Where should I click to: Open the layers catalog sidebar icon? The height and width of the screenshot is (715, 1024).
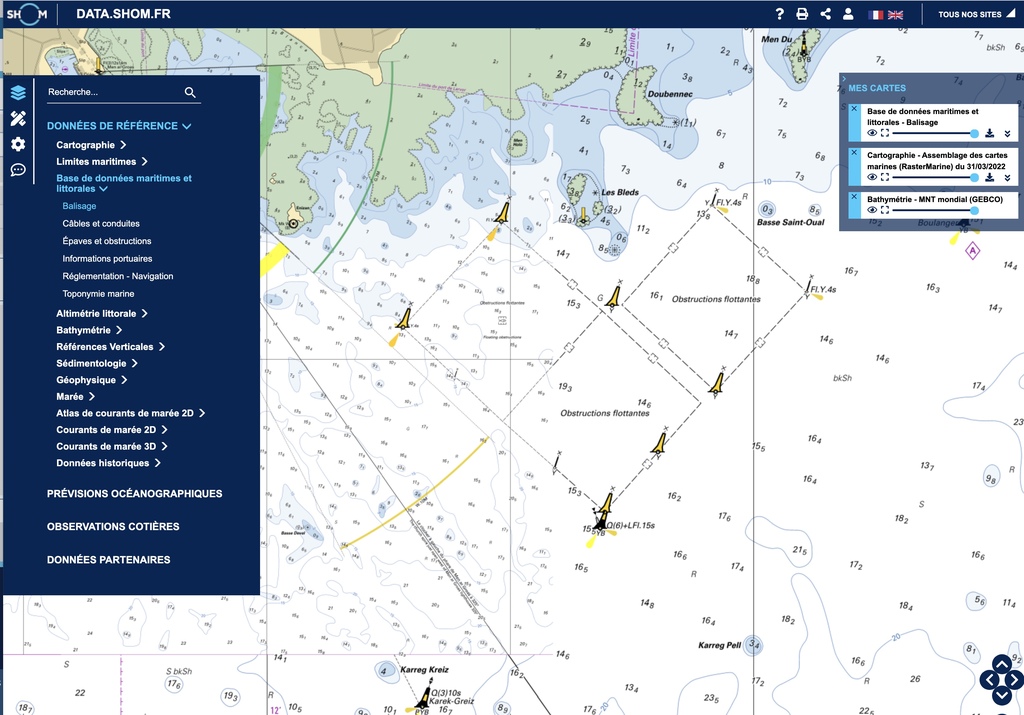click(x=18, y=93)
